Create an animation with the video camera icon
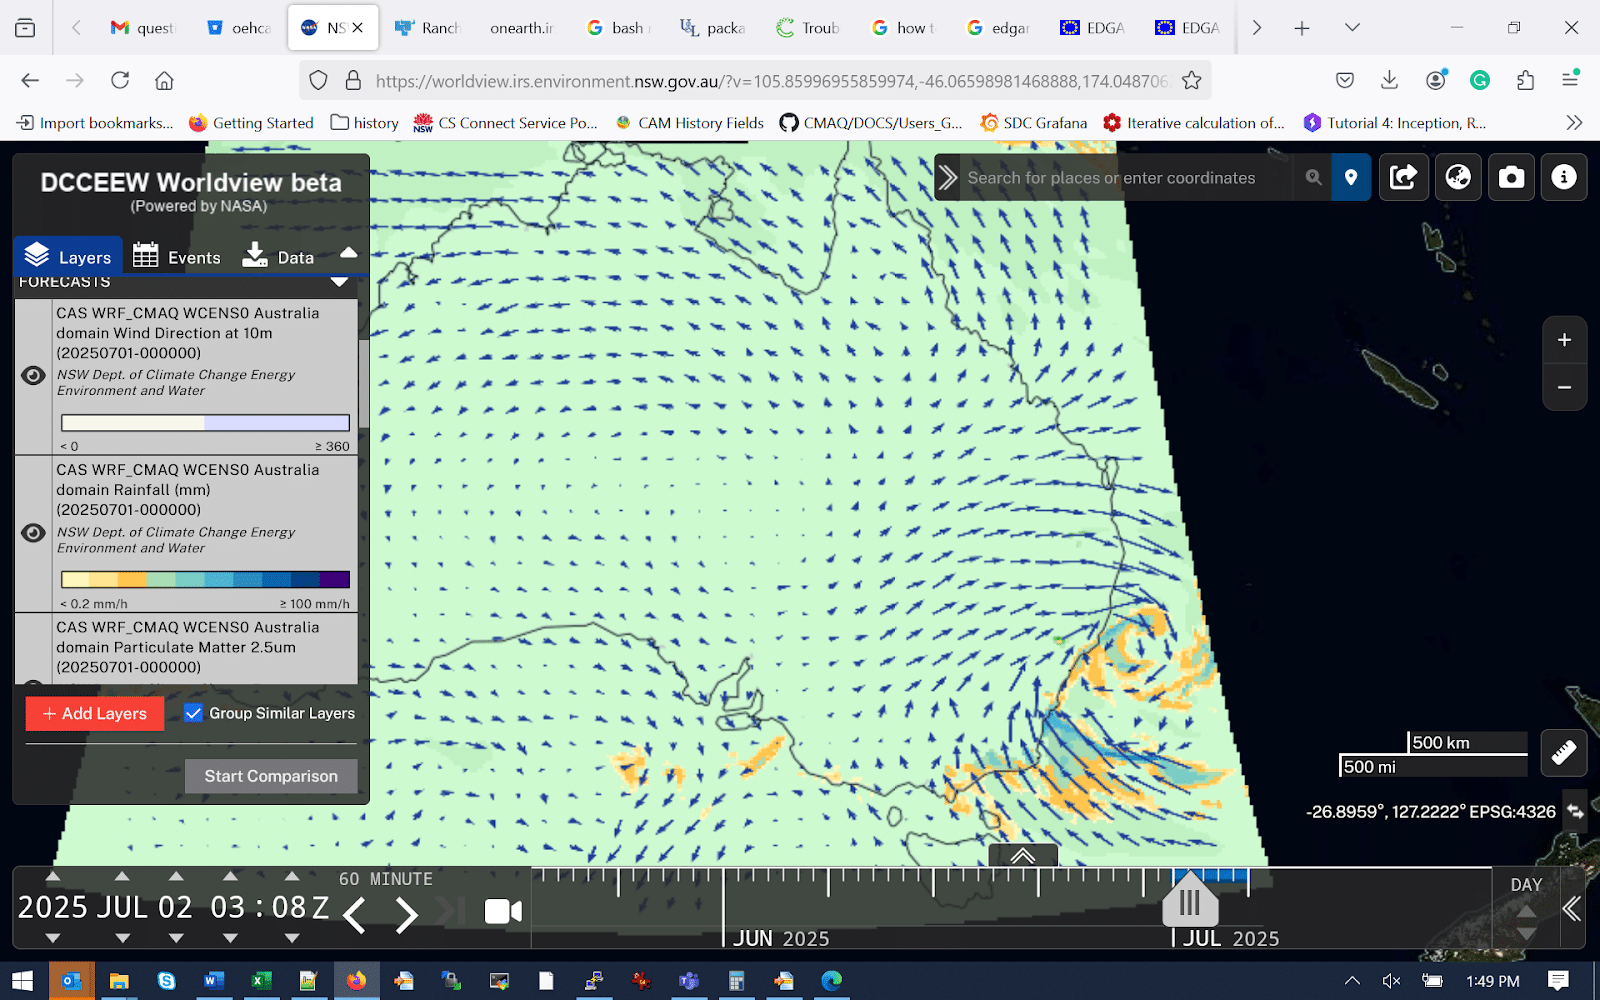The height and width of the screenshot is (1000, 1600). (x=503, y=911)
